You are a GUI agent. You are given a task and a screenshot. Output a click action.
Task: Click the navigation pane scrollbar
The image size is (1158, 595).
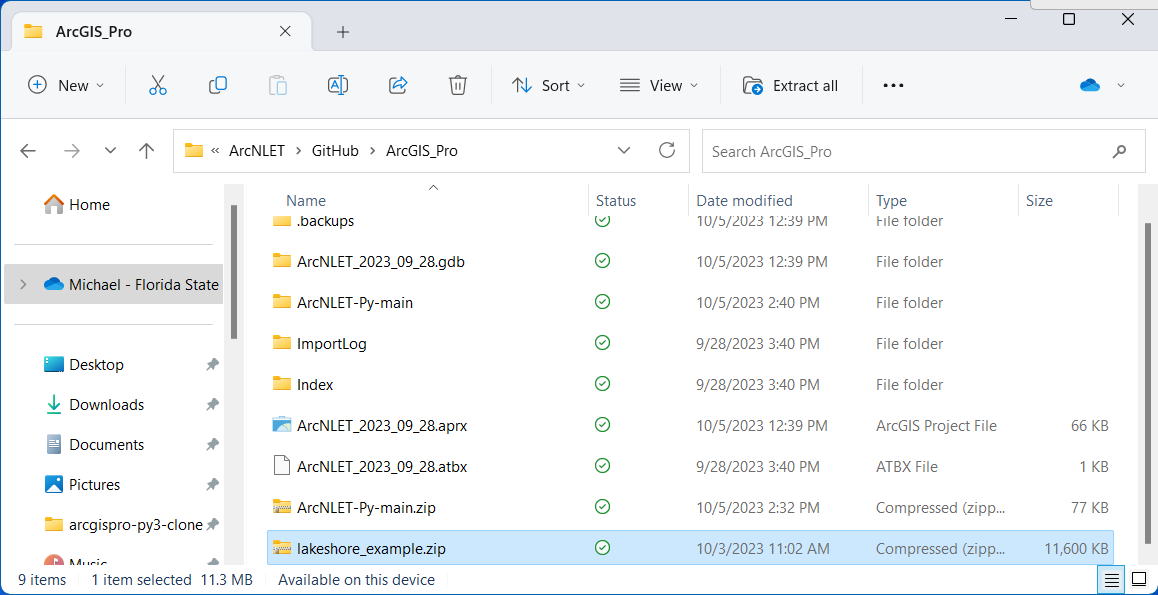point(233,272)
